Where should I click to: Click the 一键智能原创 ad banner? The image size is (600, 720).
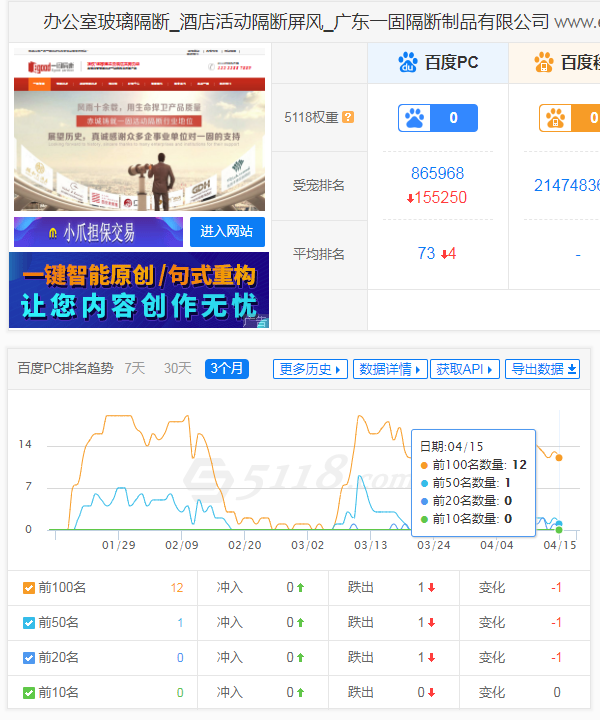[x=139, y=290]
